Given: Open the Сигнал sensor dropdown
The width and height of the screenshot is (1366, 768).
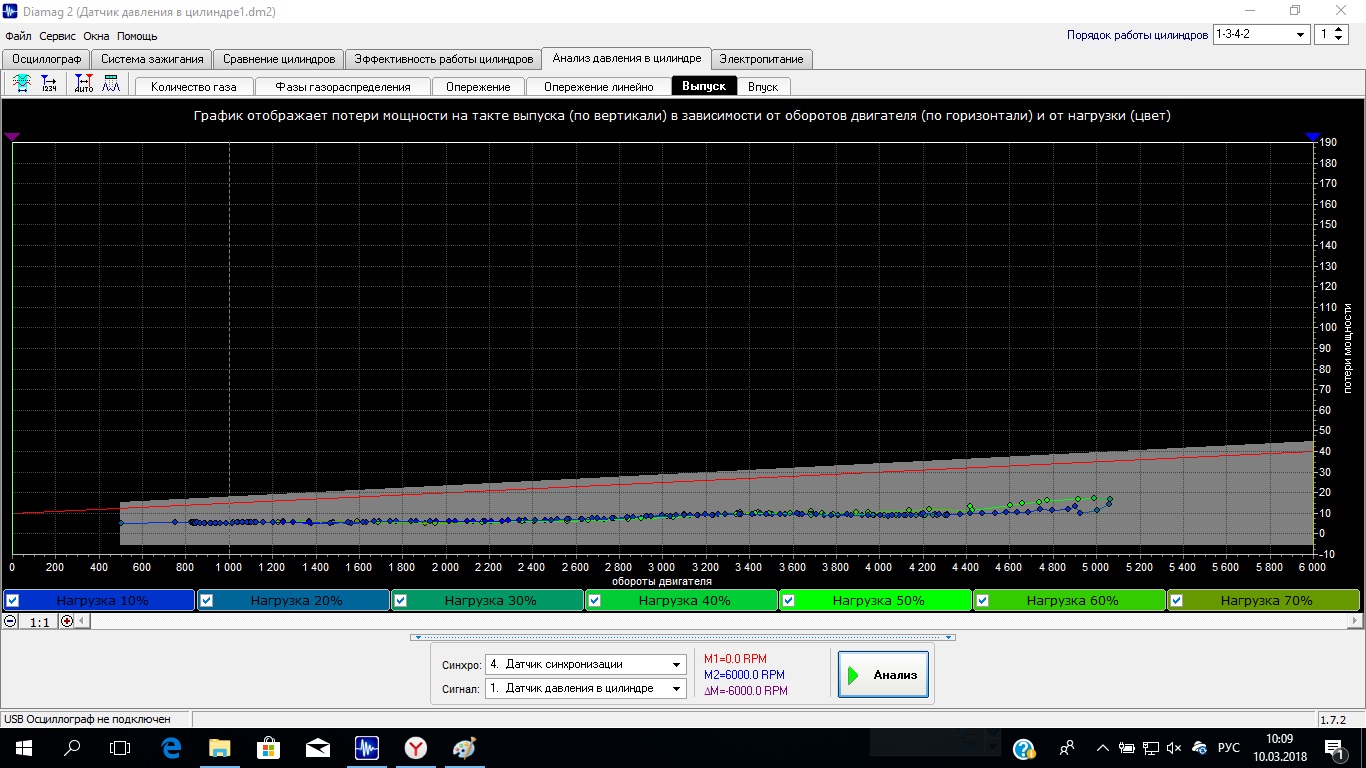Looking at the screenshot, I should 586,688.
